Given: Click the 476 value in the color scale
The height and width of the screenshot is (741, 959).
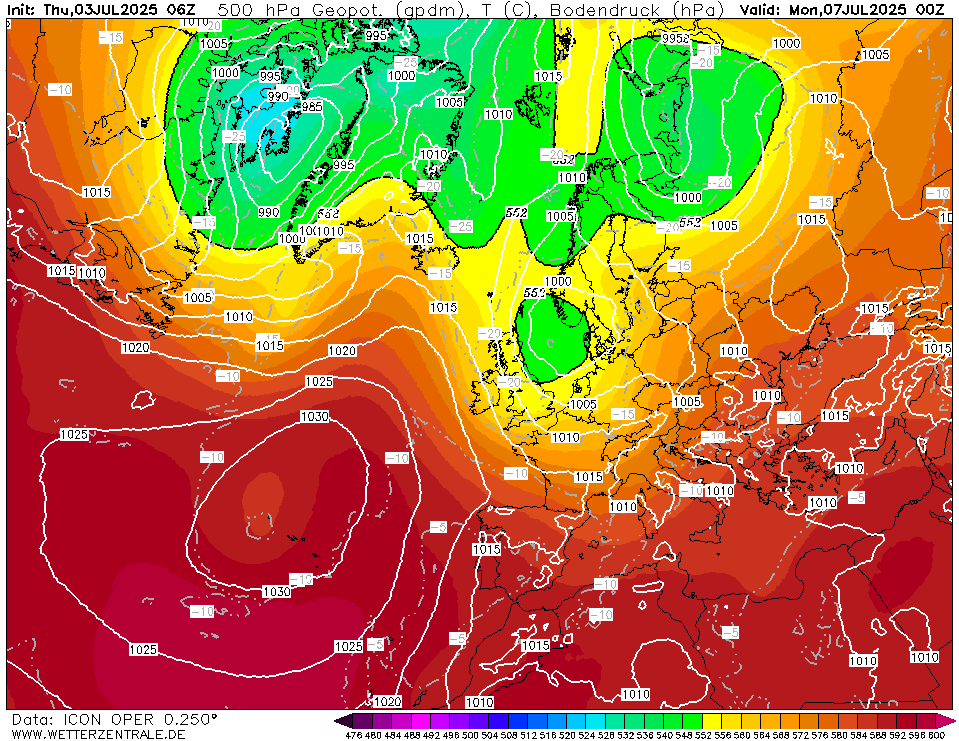Looking at the screenshot, I should (354, 735).
